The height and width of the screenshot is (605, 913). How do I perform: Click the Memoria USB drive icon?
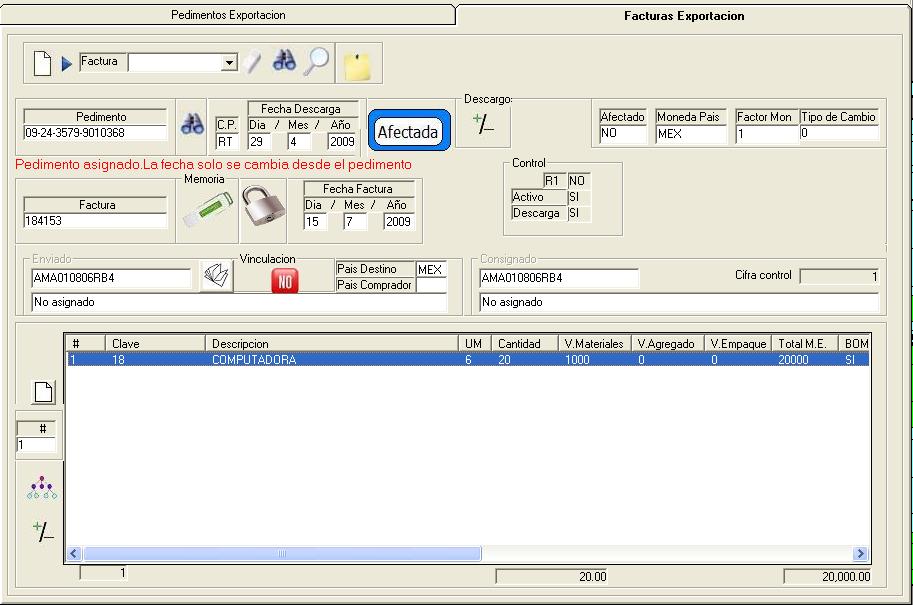pos(207,210)
